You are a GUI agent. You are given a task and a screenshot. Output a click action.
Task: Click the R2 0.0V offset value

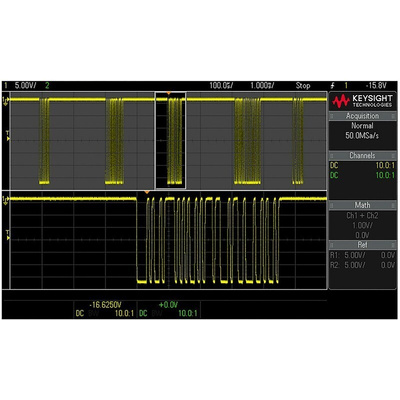[x=388, y=265]
